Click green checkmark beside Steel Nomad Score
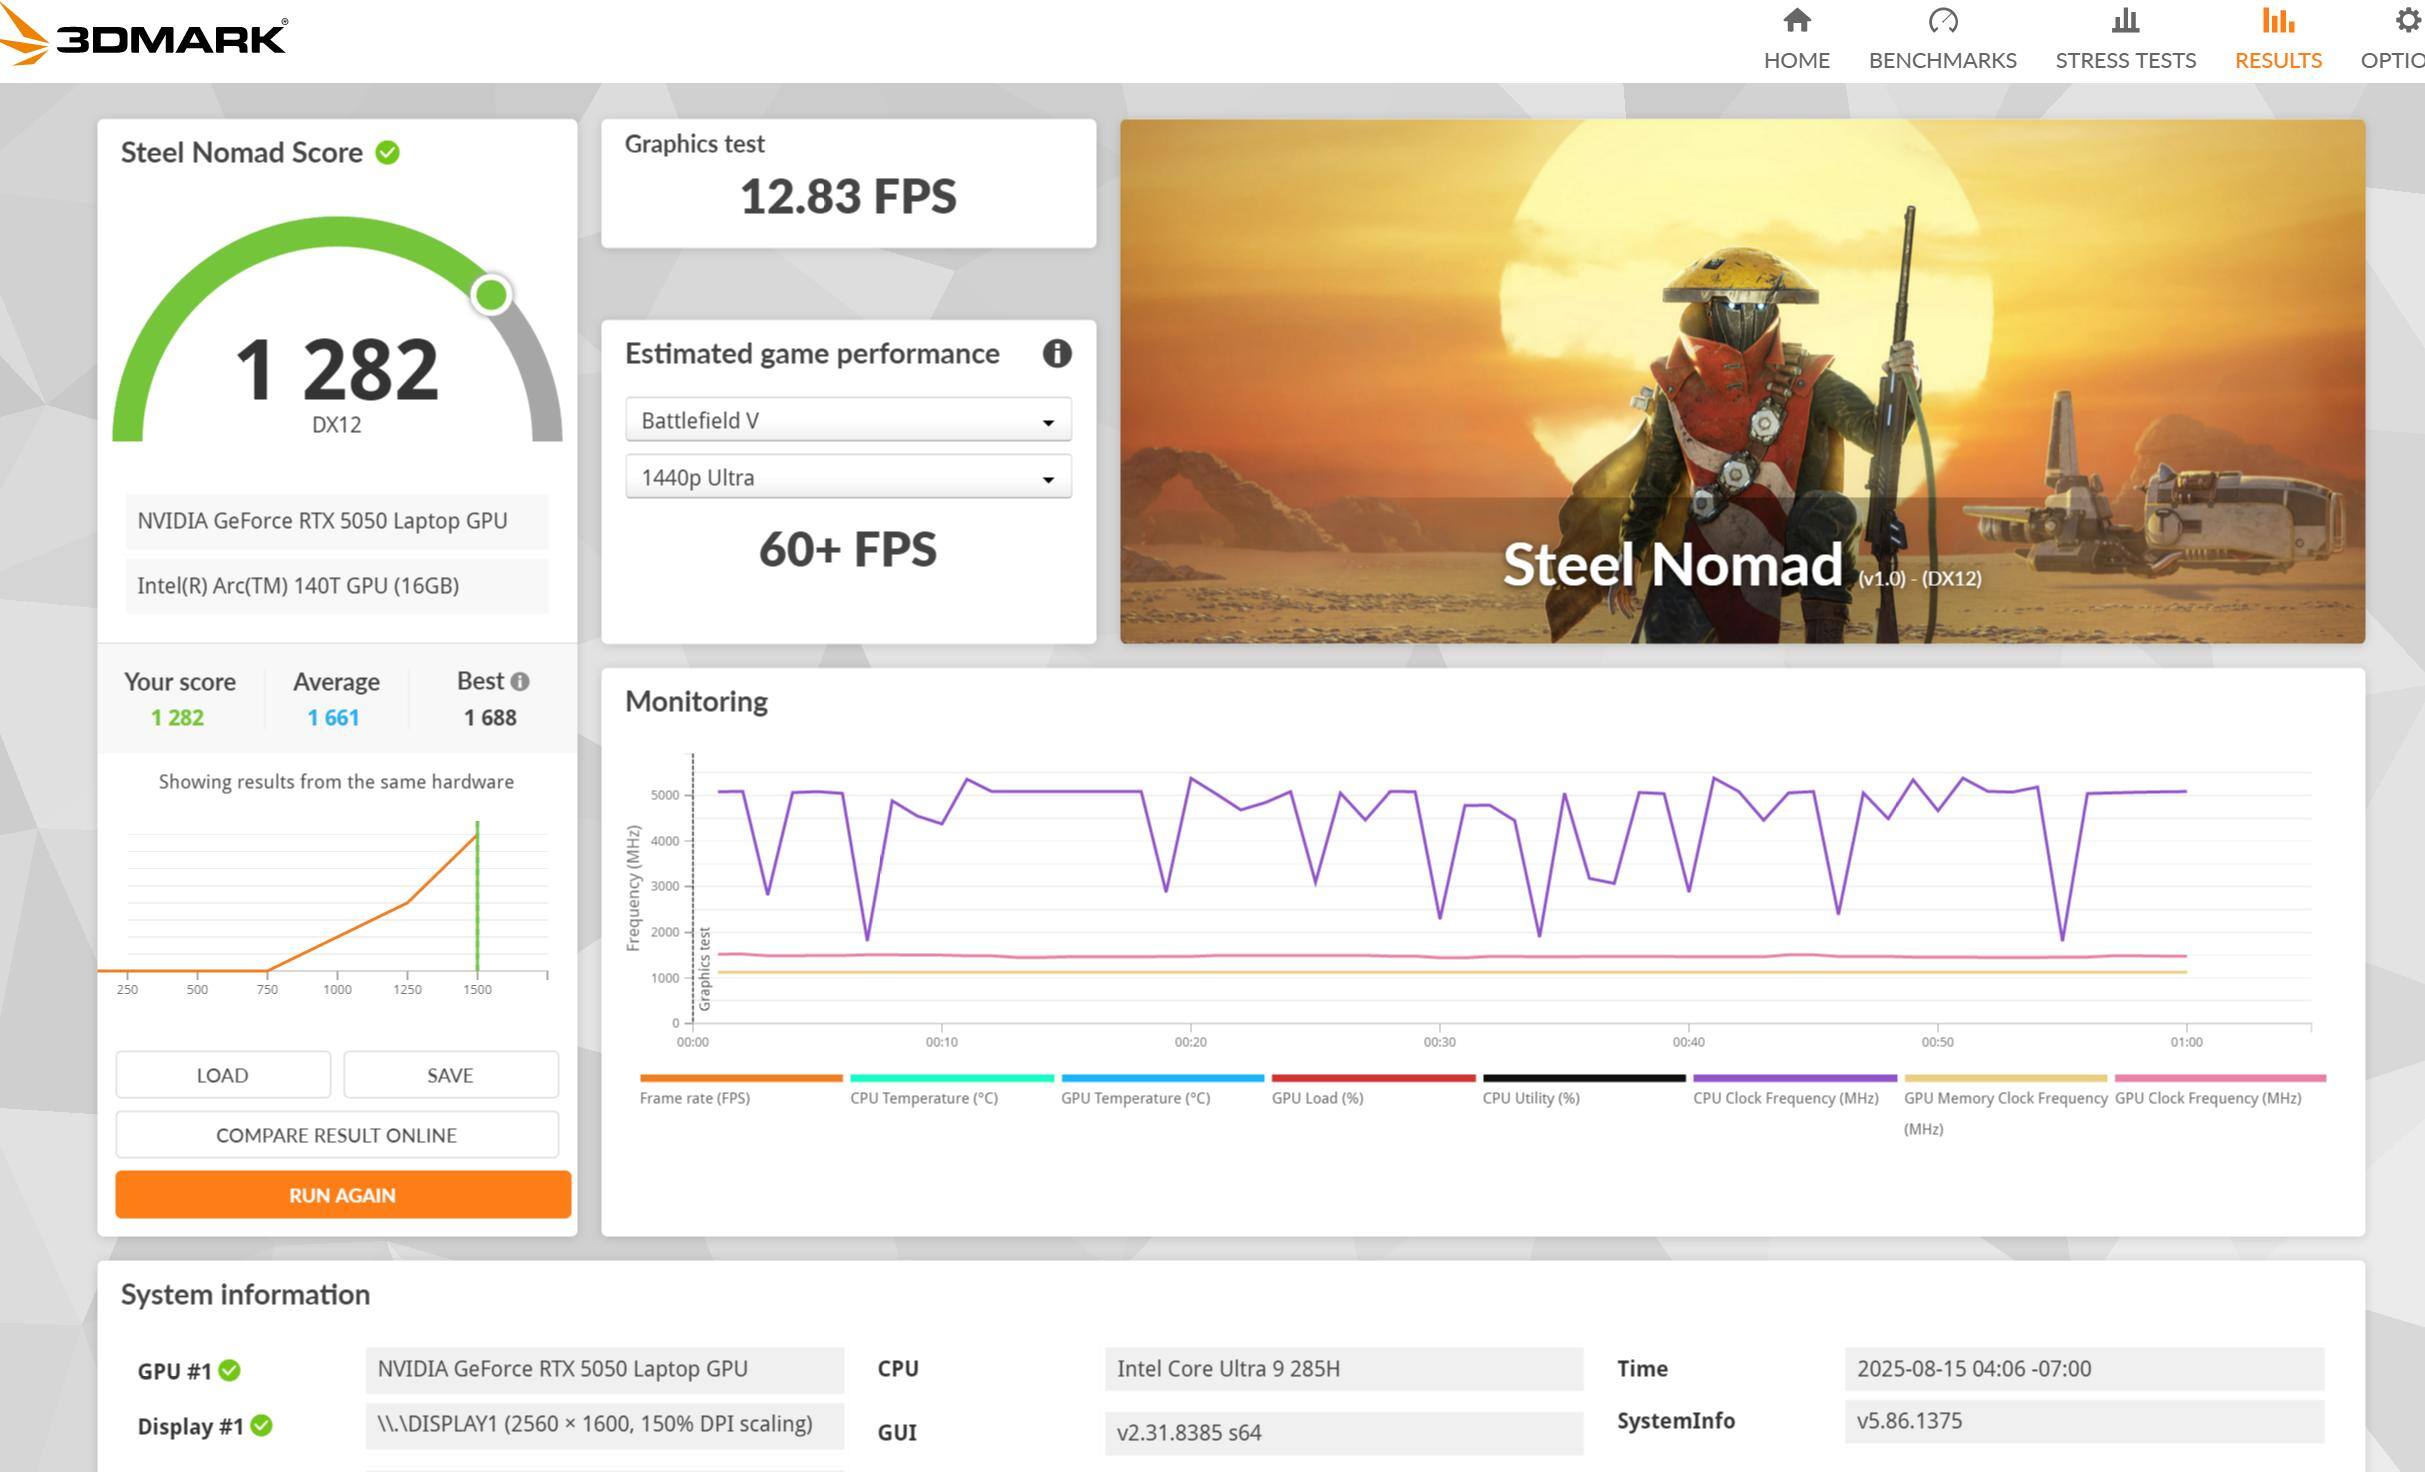This screenshot has width=2425, height=1472. (388, 152)
